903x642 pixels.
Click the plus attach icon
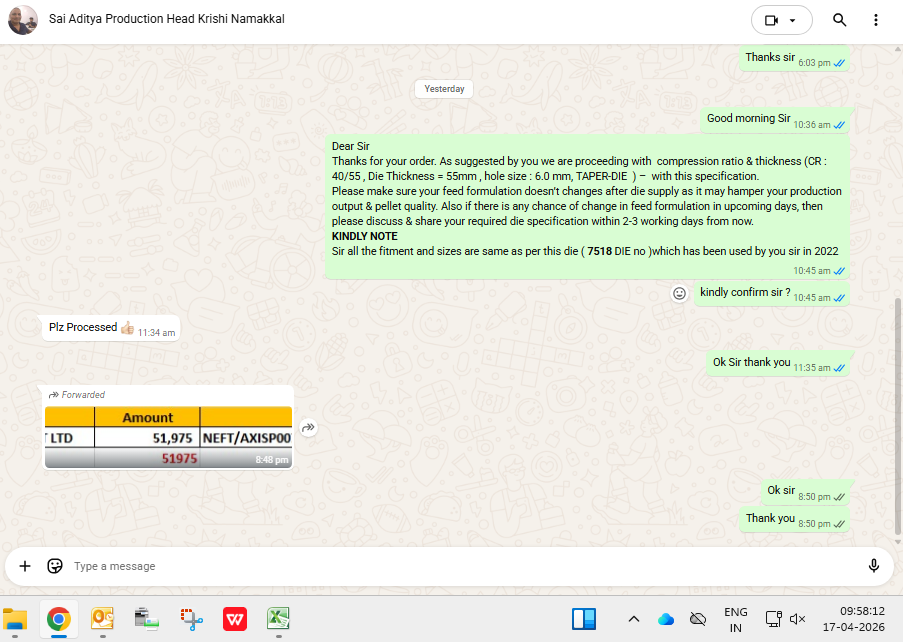pyautogui.click(x=25, y=566)
